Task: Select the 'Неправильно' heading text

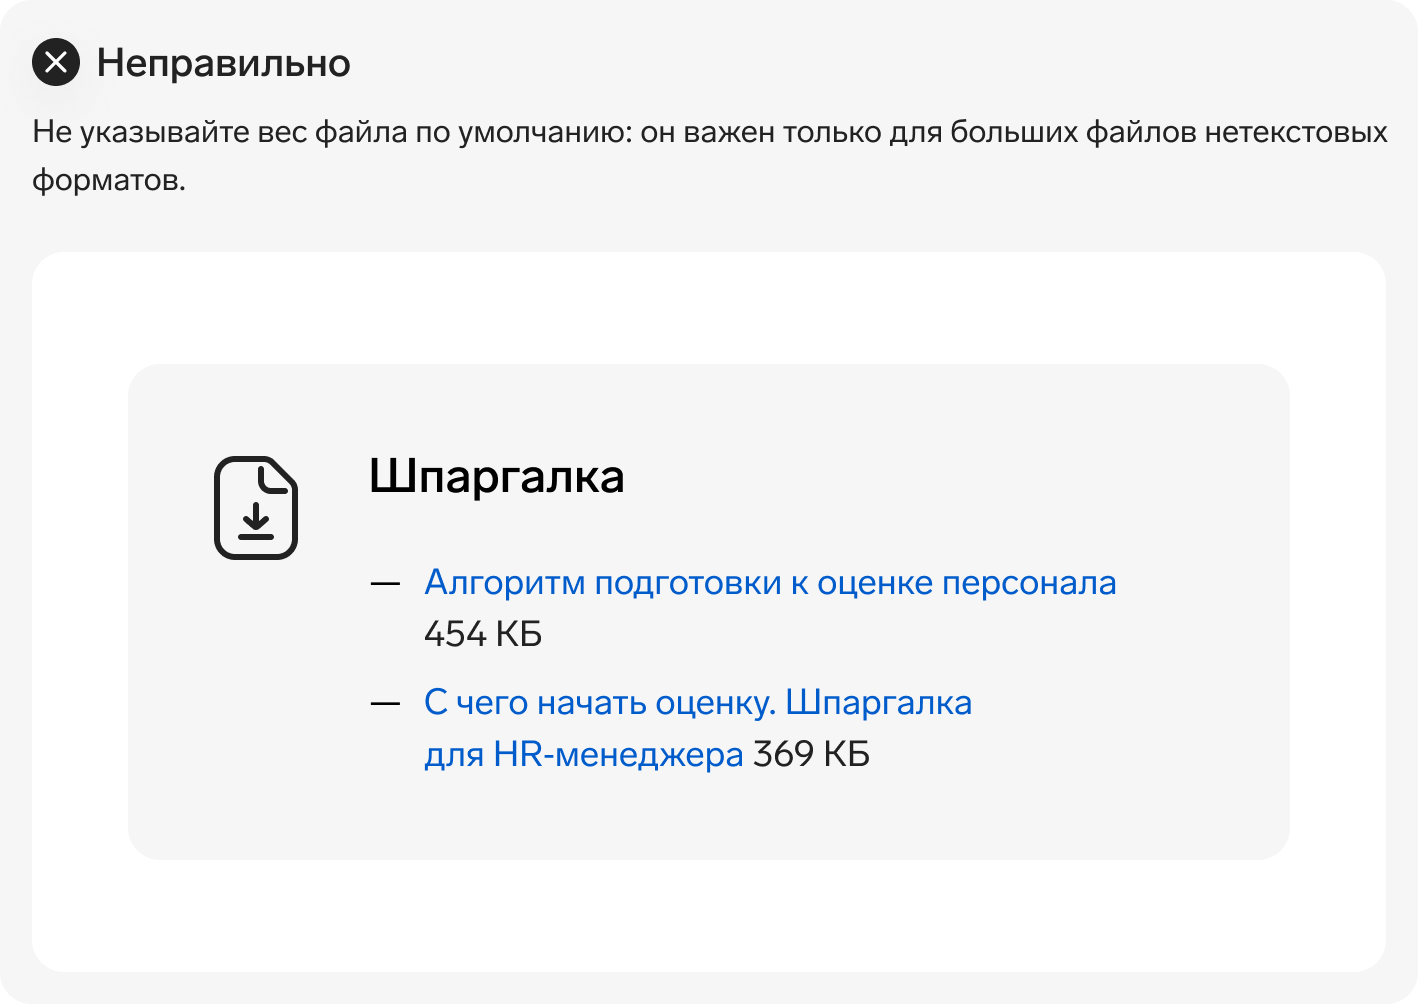Action: (224, 63)
